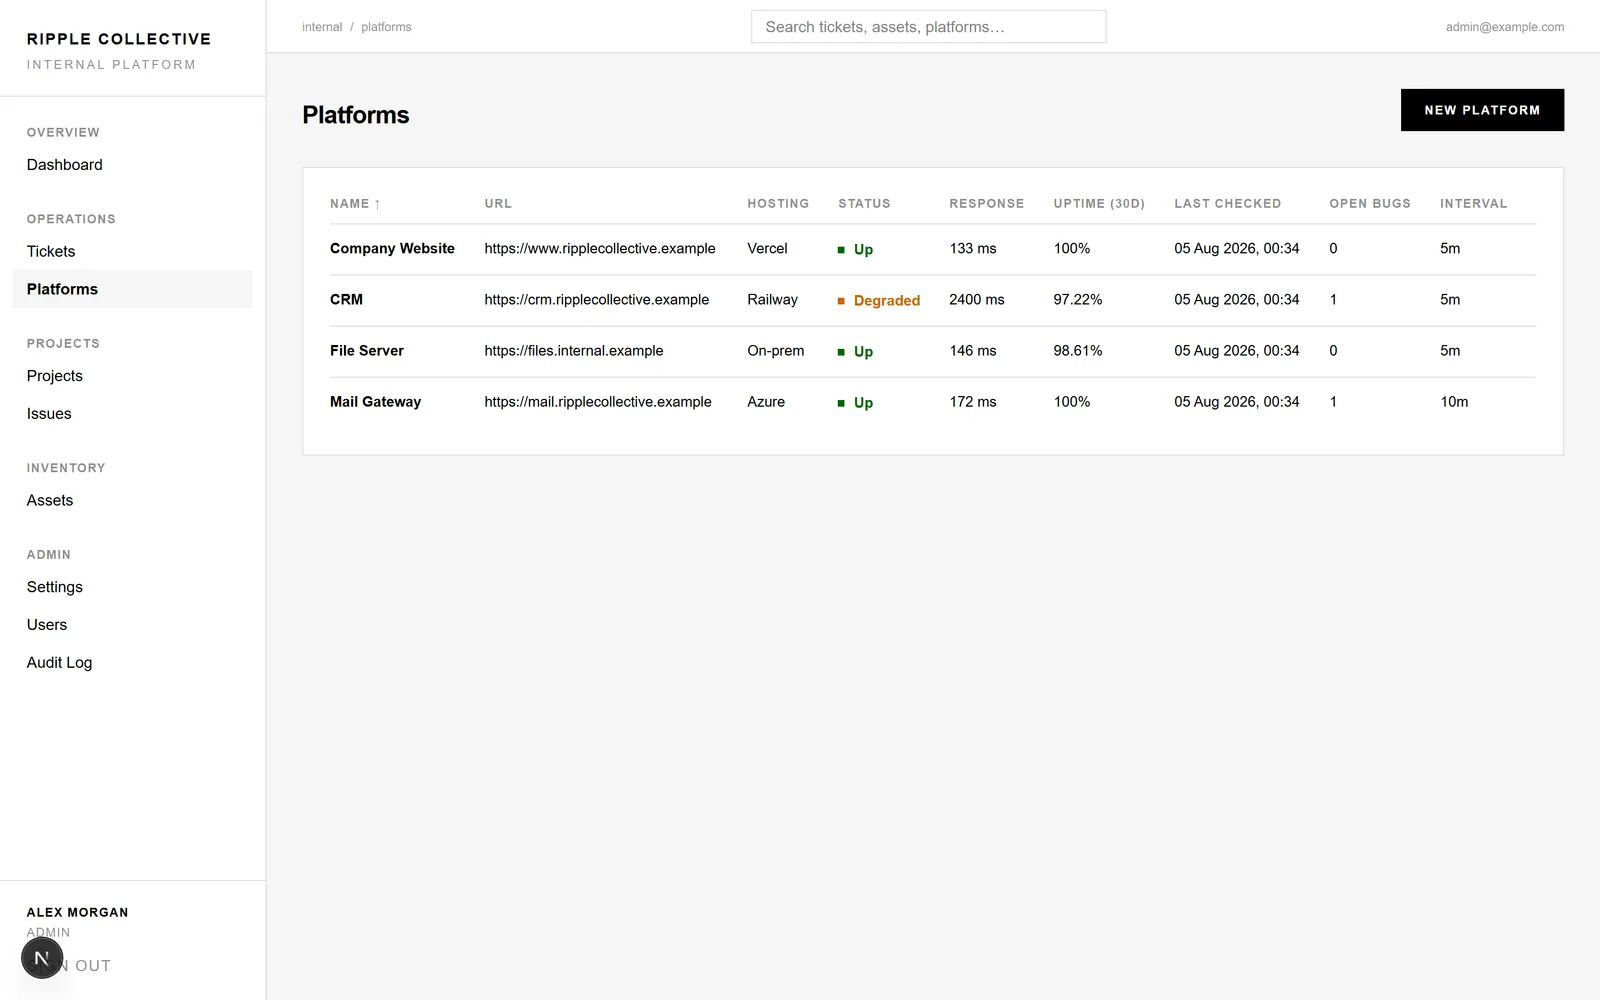
Task: Click URL https://files.internal.example
Action: click(x=574, y=351)
